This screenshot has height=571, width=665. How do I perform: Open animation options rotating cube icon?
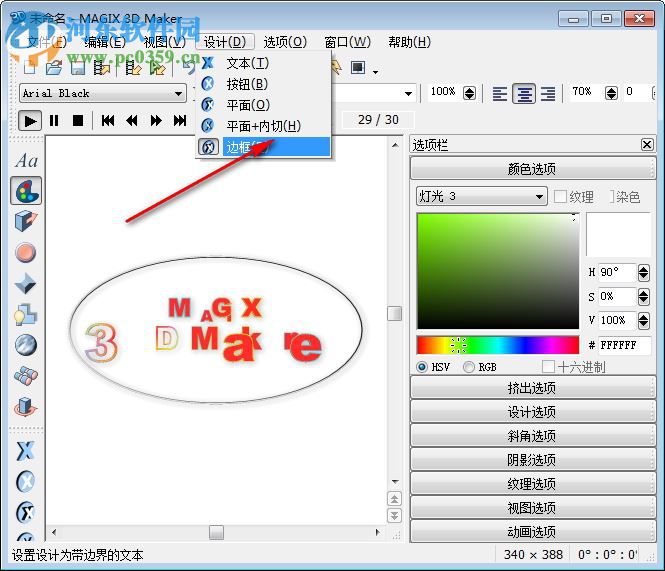25,406
